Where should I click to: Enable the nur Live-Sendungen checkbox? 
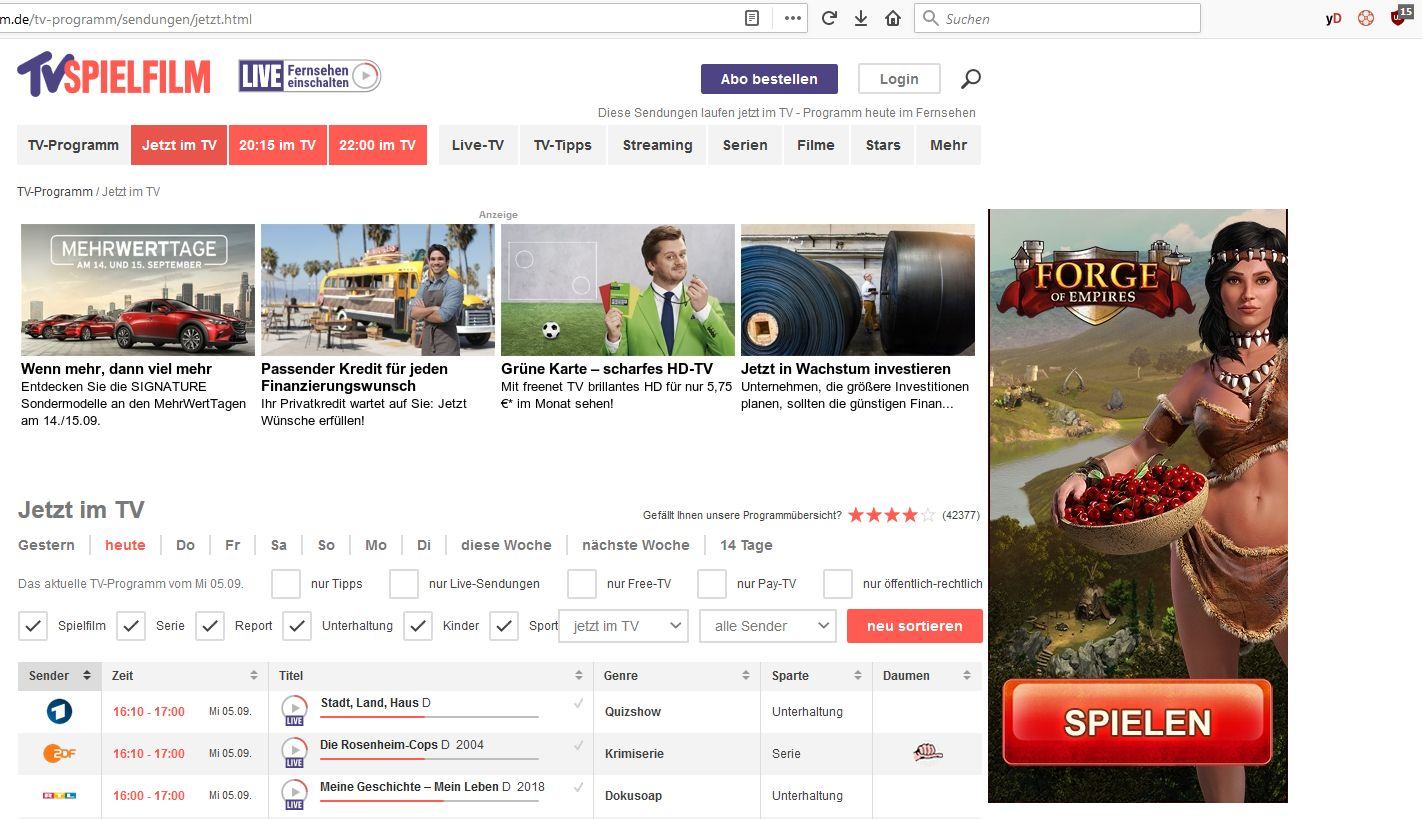[404, 584]
